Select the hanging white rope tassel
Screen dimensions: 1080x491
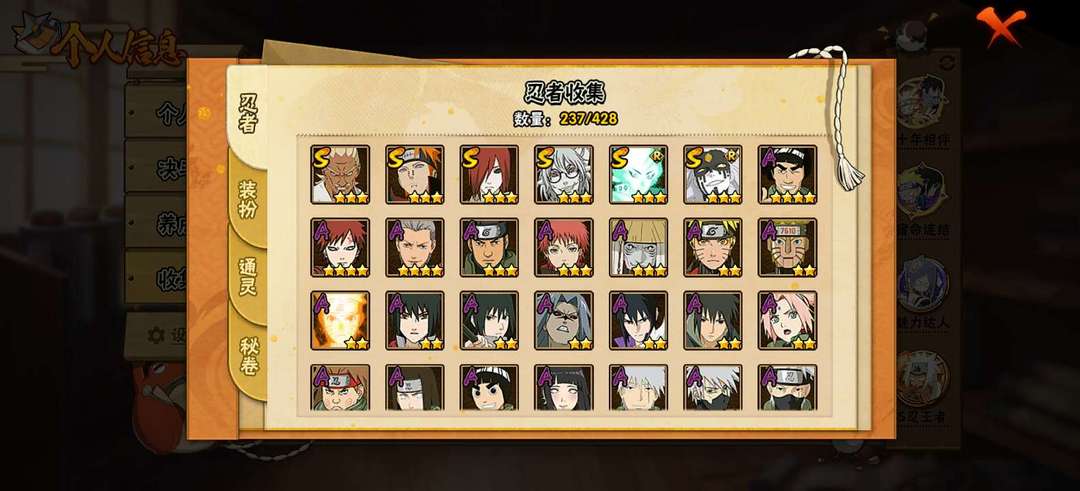835,117
